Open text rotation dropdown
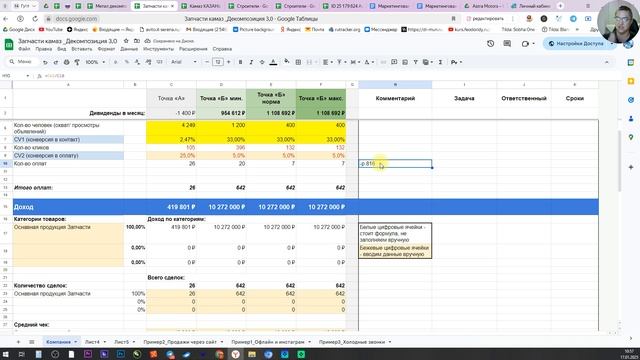This screenshot has height=360, width=640. click(369, 62)
